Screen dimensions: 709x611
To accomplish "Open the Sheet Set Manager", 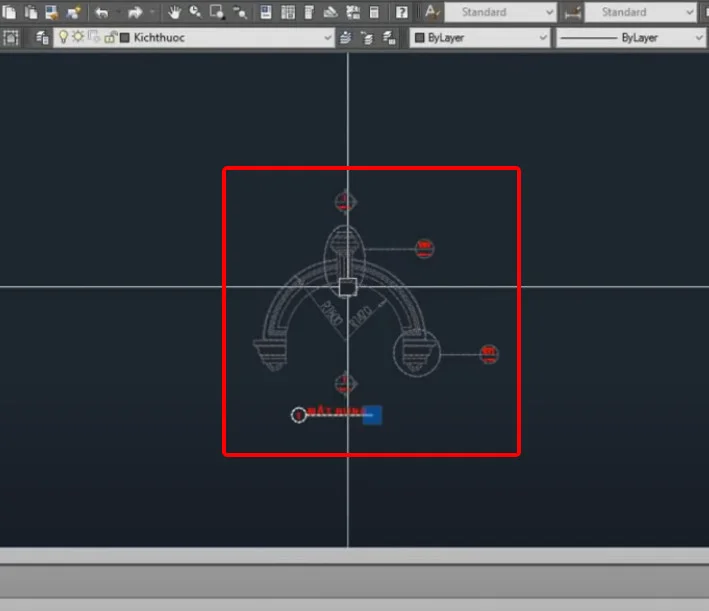I will [331, 12].
